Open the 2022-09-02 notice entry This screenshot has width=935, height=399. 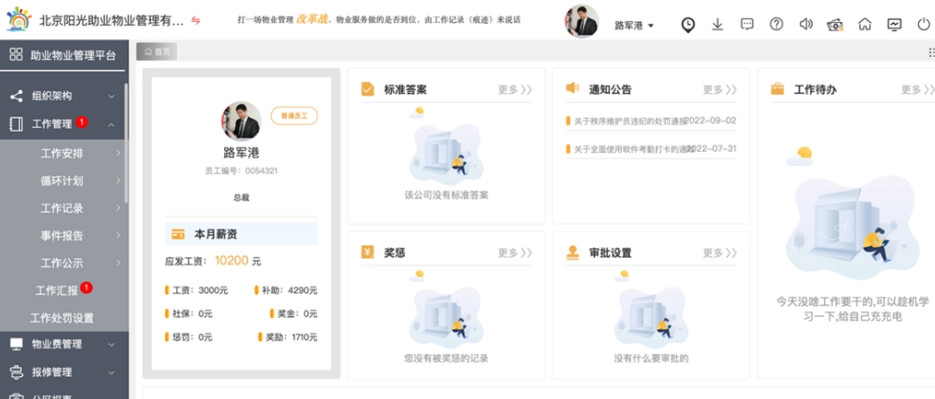(651, 121)
